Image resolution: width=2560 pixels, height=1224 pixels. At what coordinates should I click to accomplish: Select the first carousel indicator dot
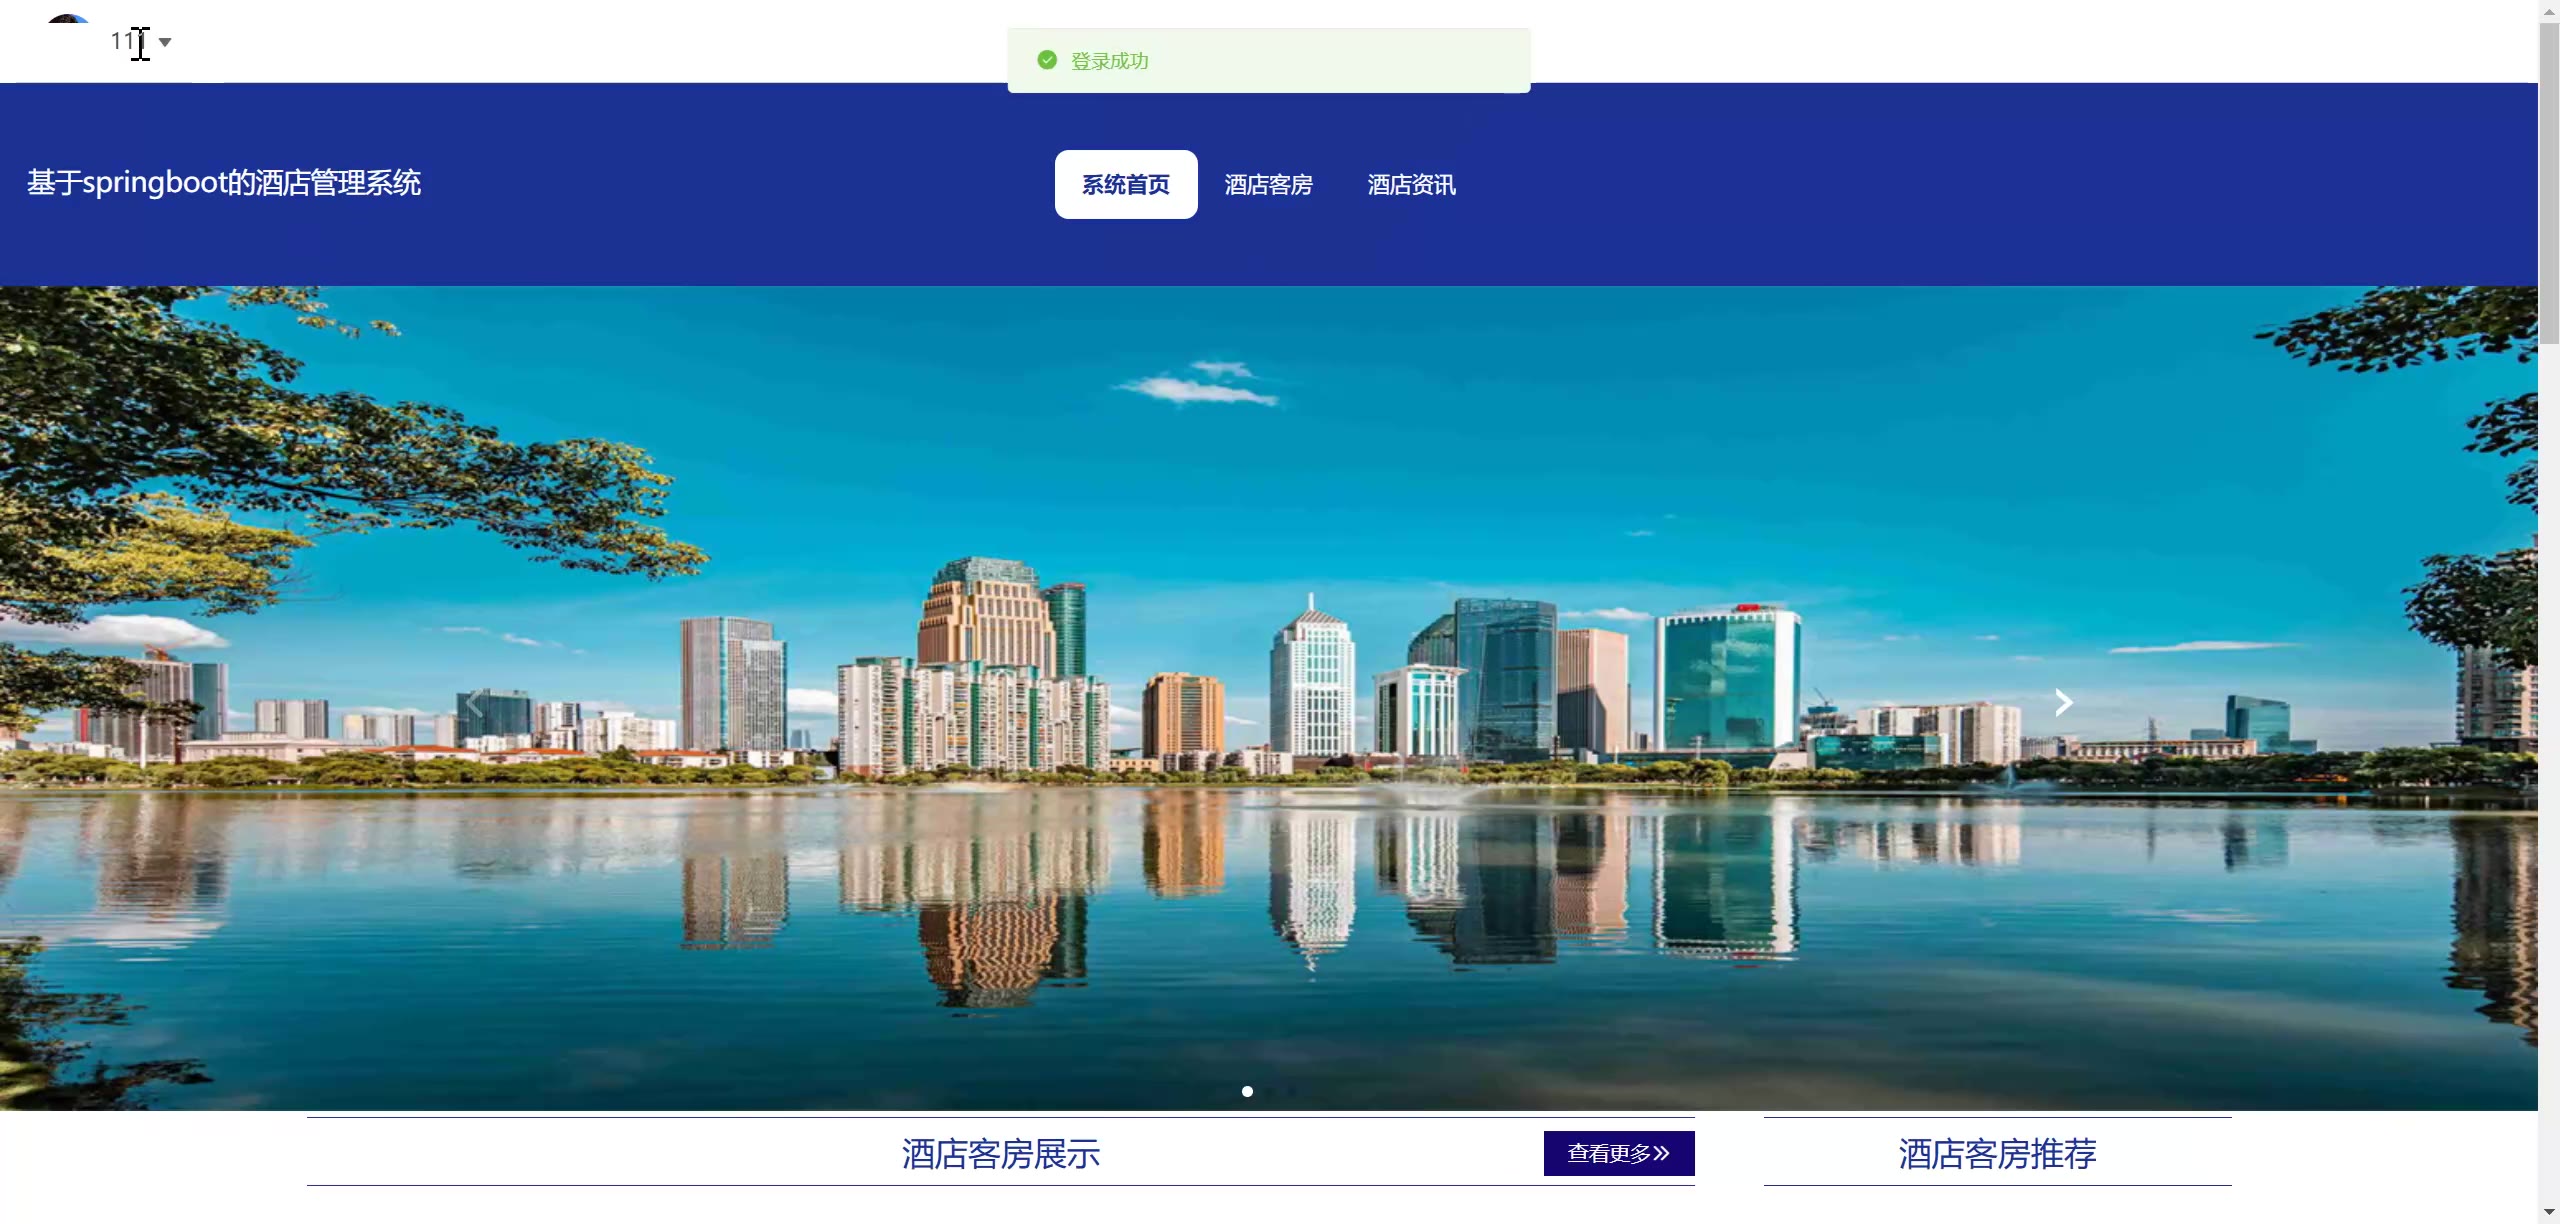1247,1091
